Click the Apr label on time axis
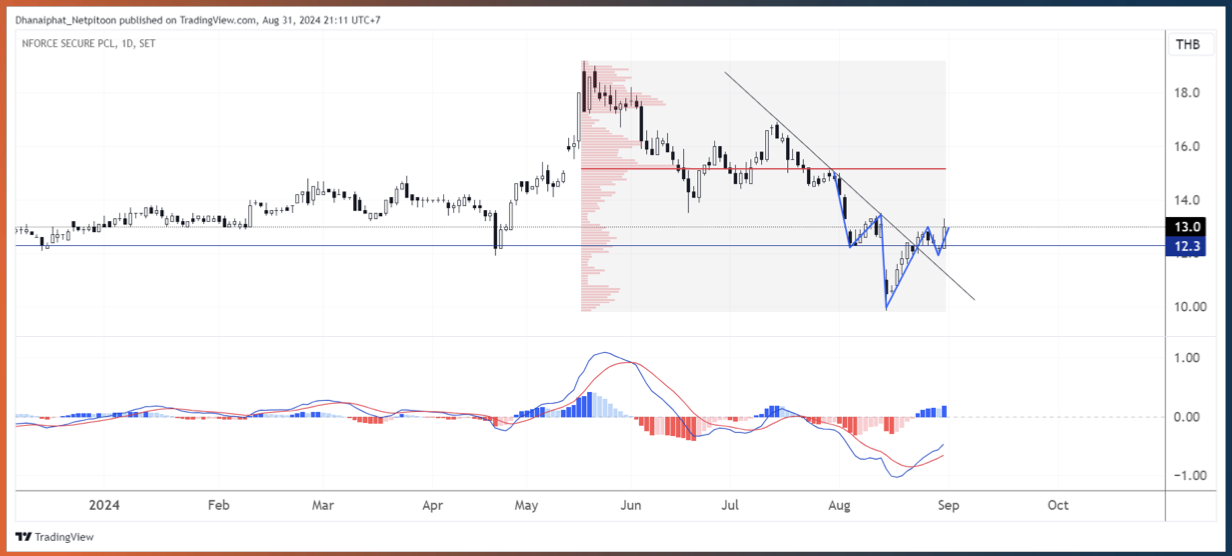Image resolution: width=1232 pixels, height=556 pixels. coord(431,505)
